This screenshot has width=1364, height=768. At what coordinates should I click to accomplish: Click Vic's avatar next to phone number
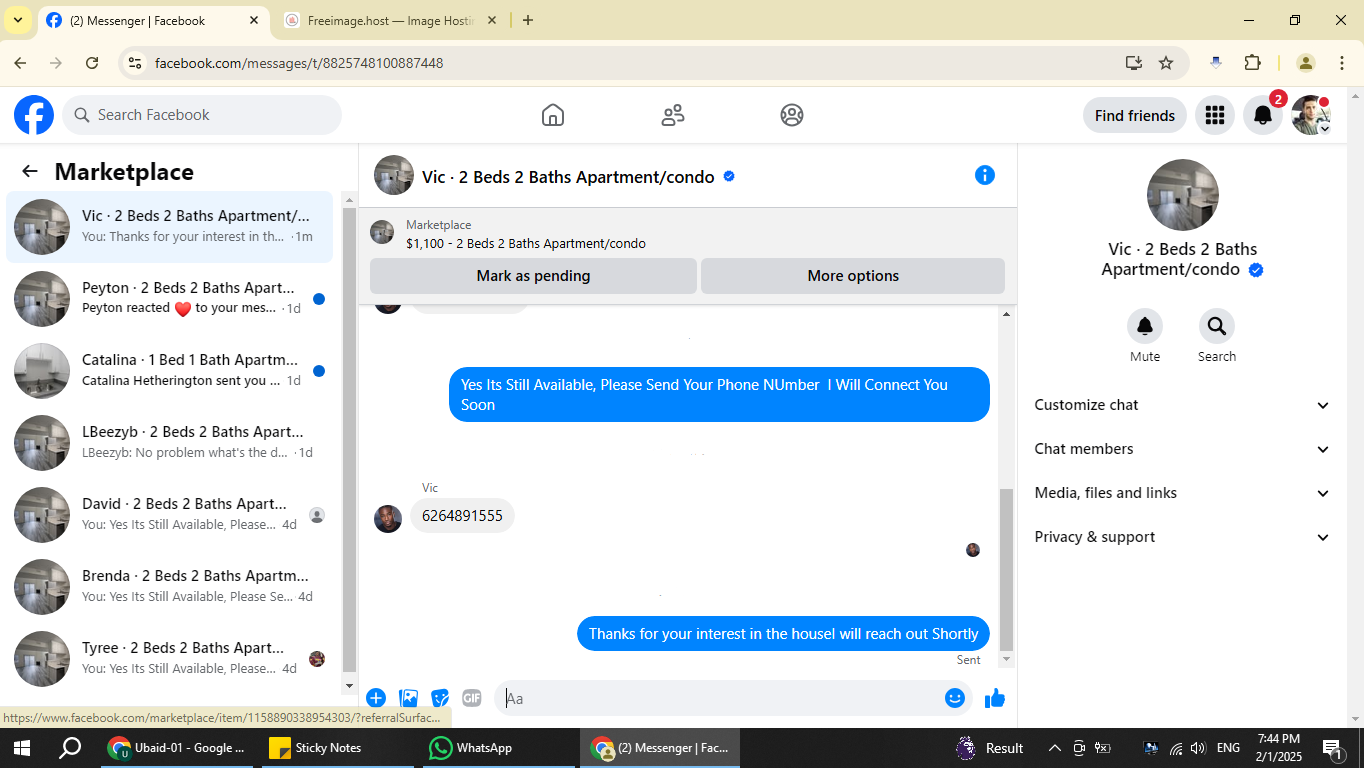pyautogui.click(x=388, y=519)
